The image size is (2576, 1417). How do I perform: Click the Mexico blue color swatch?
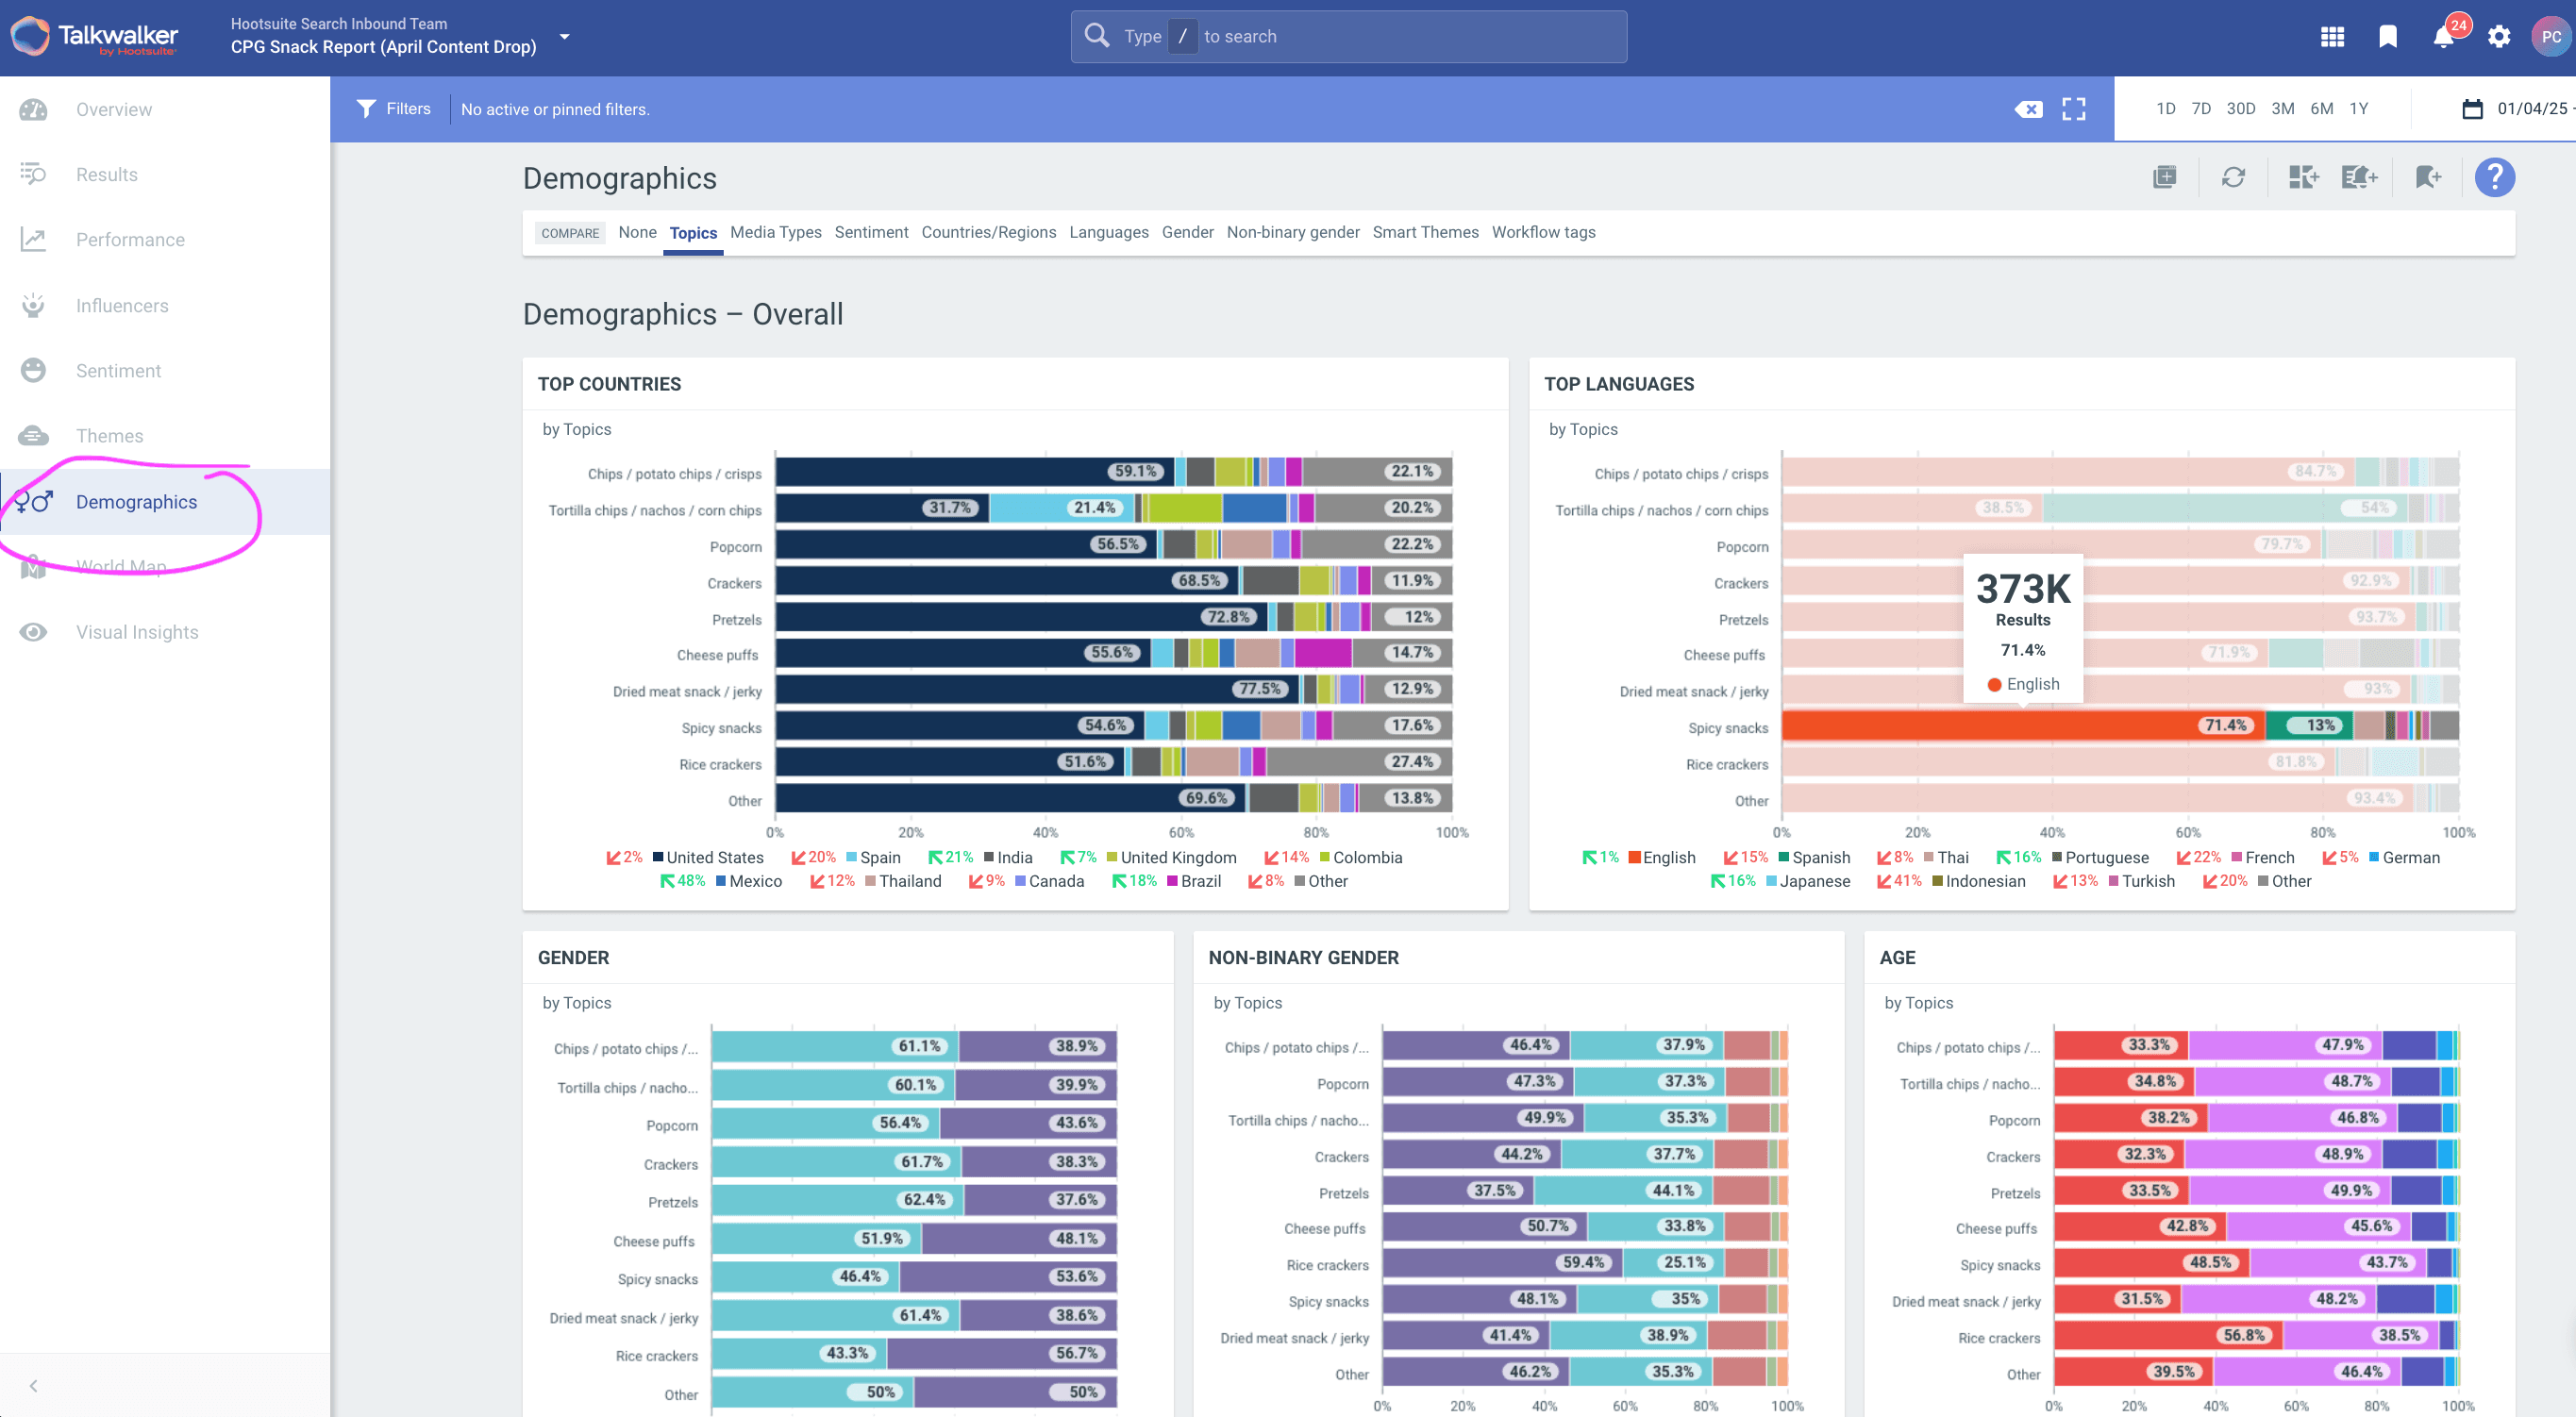click(721, 881)
